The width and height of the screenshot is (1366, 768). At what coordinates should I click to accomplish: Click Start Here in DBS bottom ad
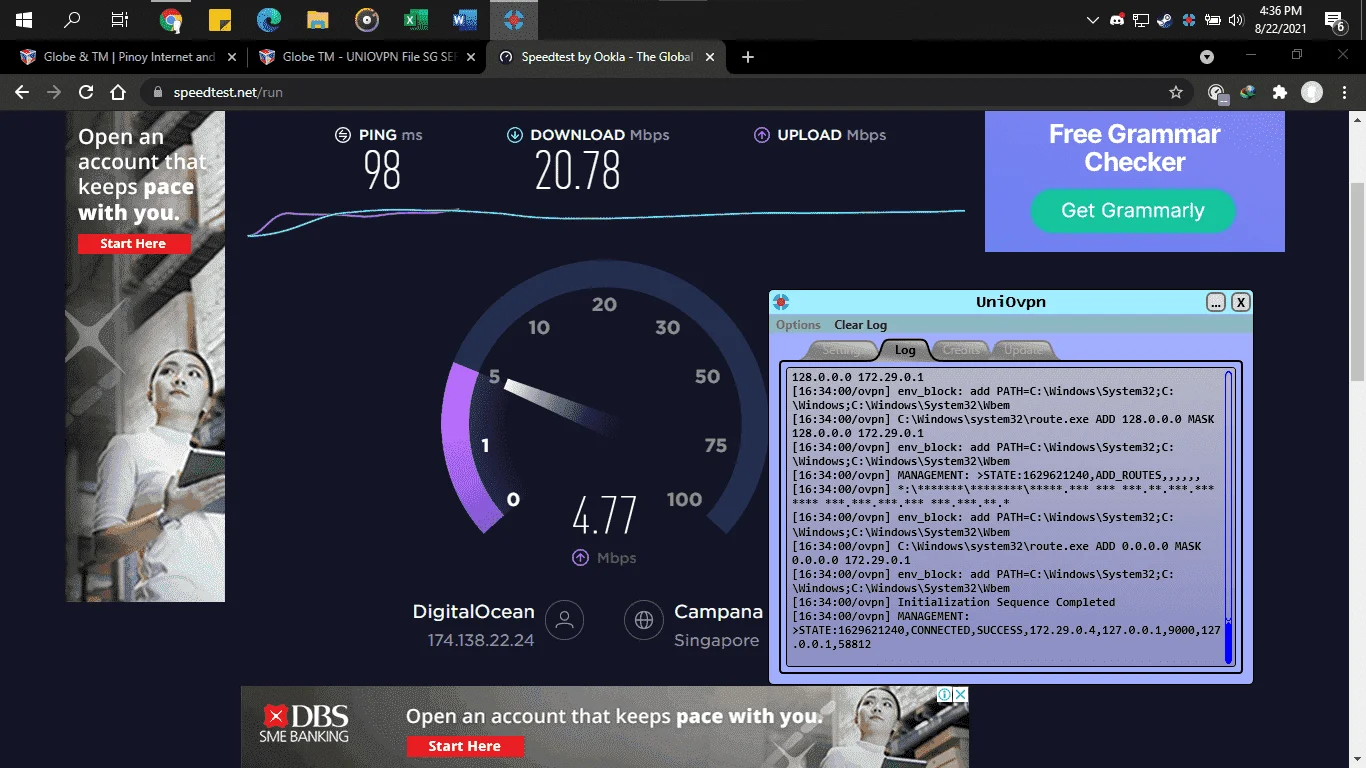coord(465,746)
